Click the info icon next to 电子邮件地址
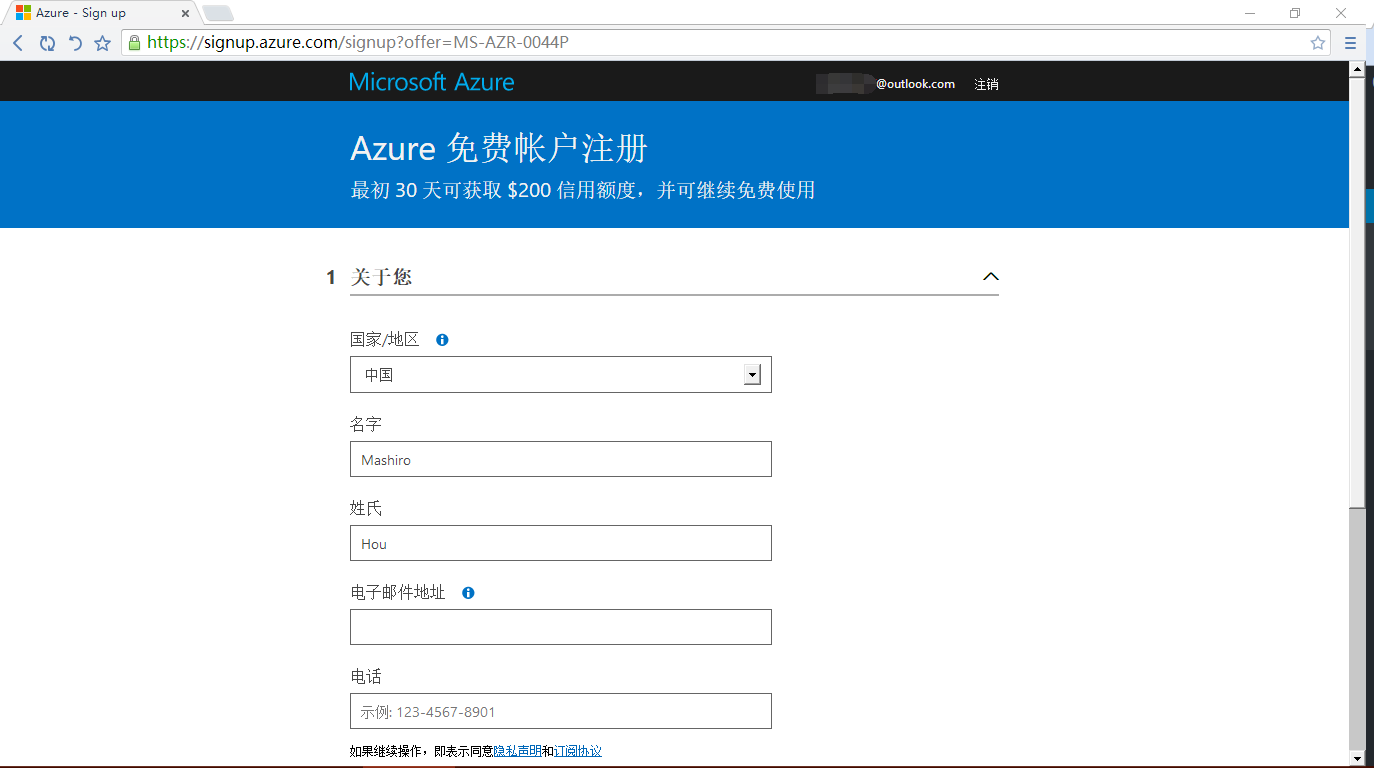 pos(468,593)
